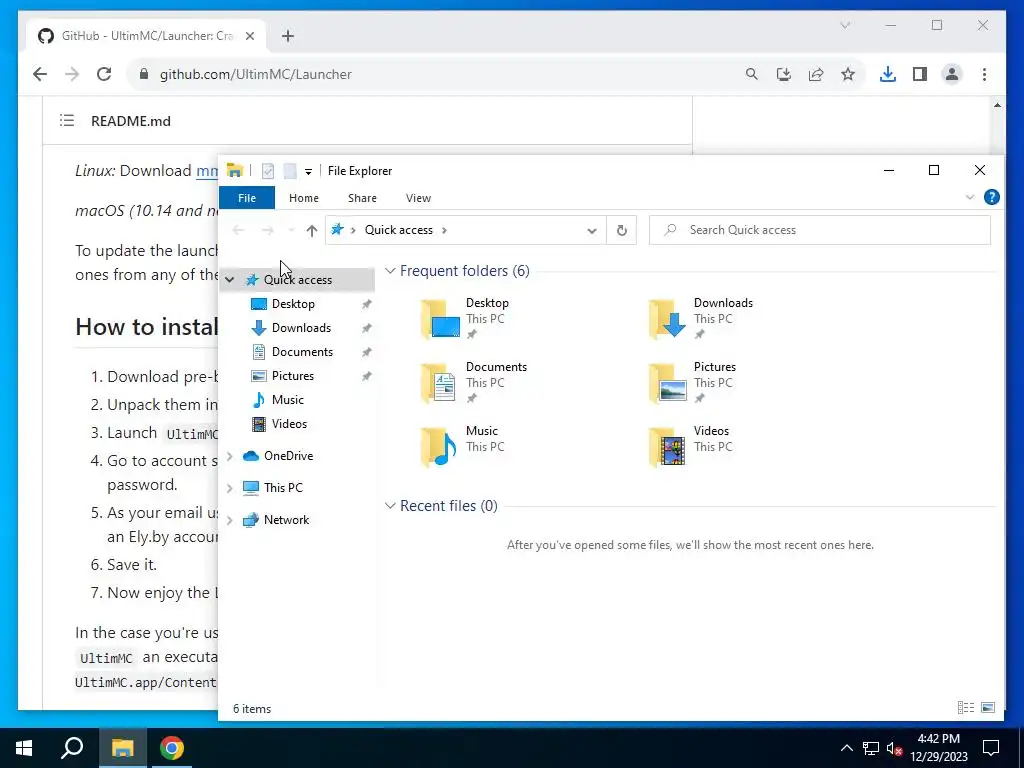The height and width of the screenshot is (768, 1024).
Task: Click the muted volume tray icon
Action: pyautogui.click(x=894, y=748)
